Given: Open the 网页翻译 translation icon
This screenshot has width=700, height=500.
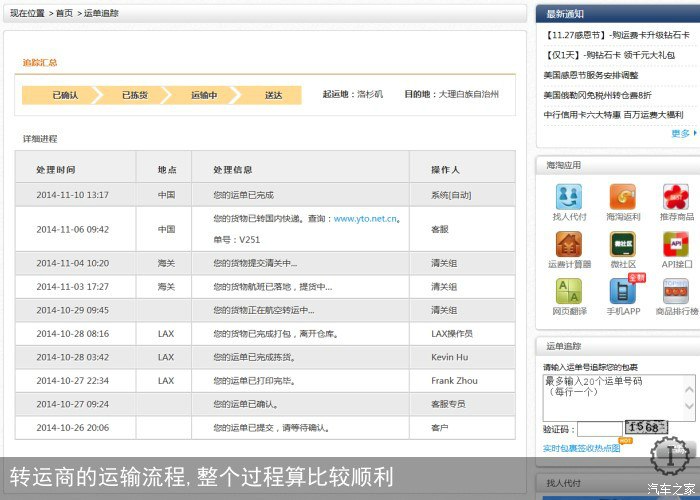Looking at the screenshot, I should (x=569, y=291).
